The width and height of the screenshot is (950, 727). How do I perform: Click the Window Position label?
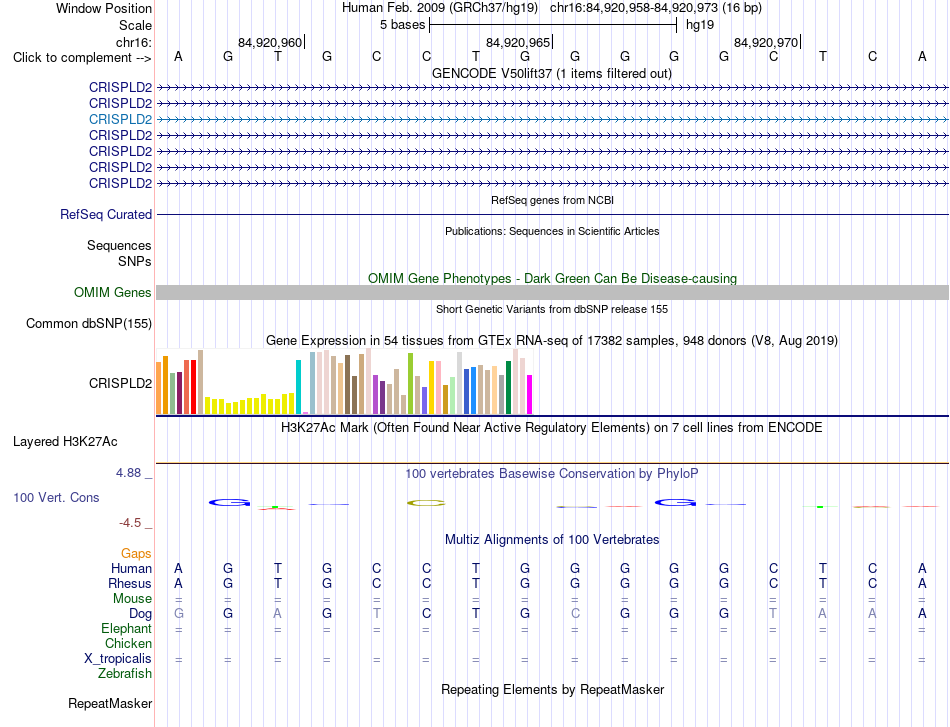[x=104, y=8]
